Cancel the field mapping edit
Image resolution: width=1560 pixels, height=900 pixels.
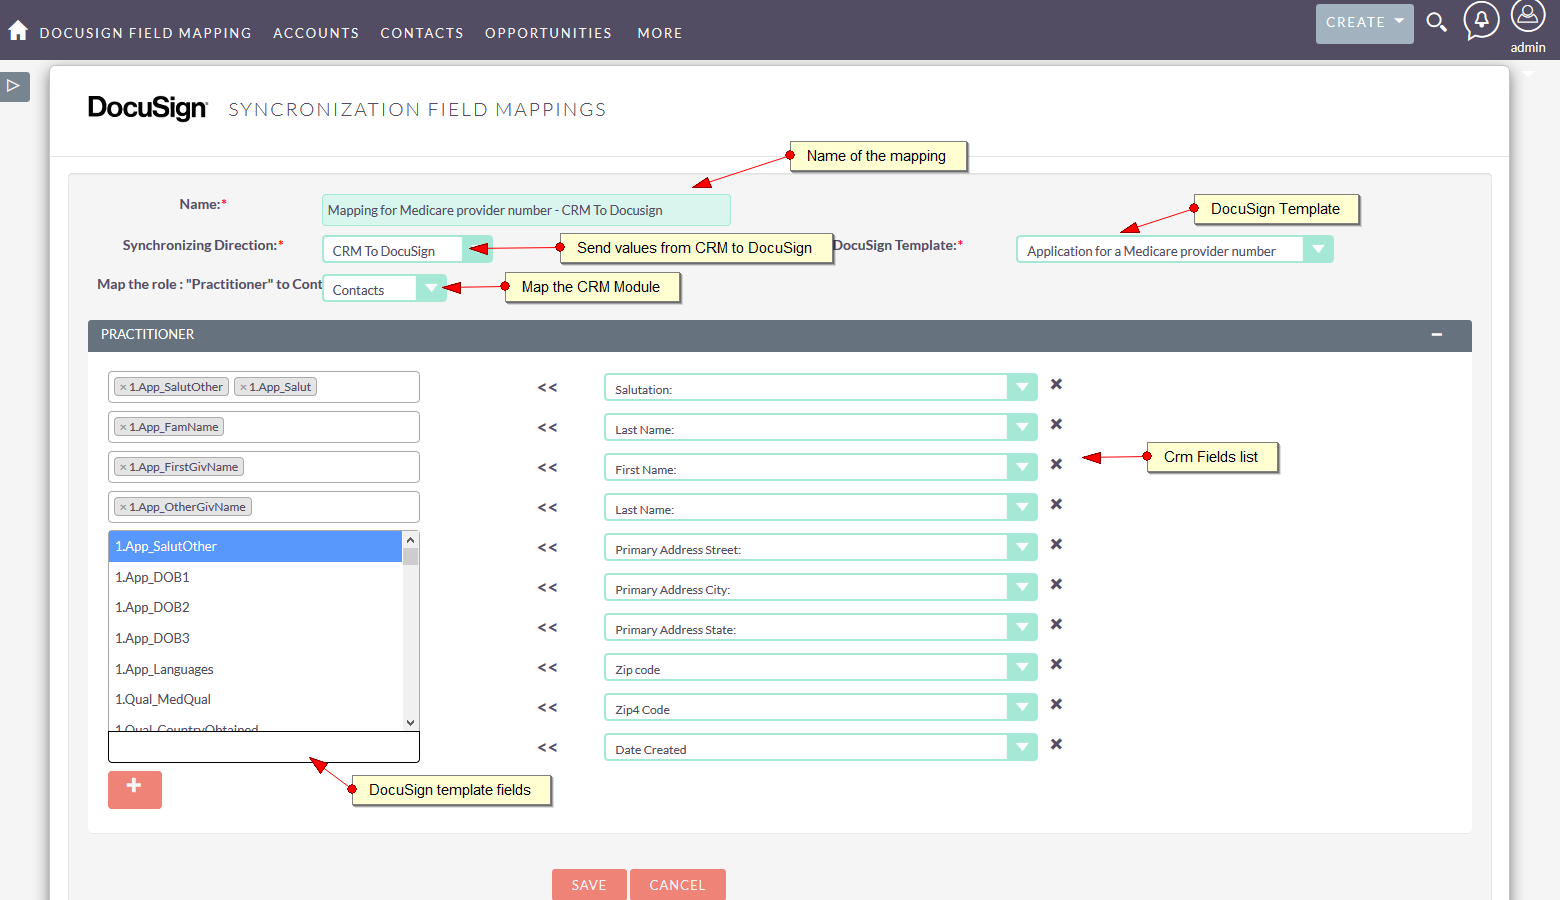point(677,884)
